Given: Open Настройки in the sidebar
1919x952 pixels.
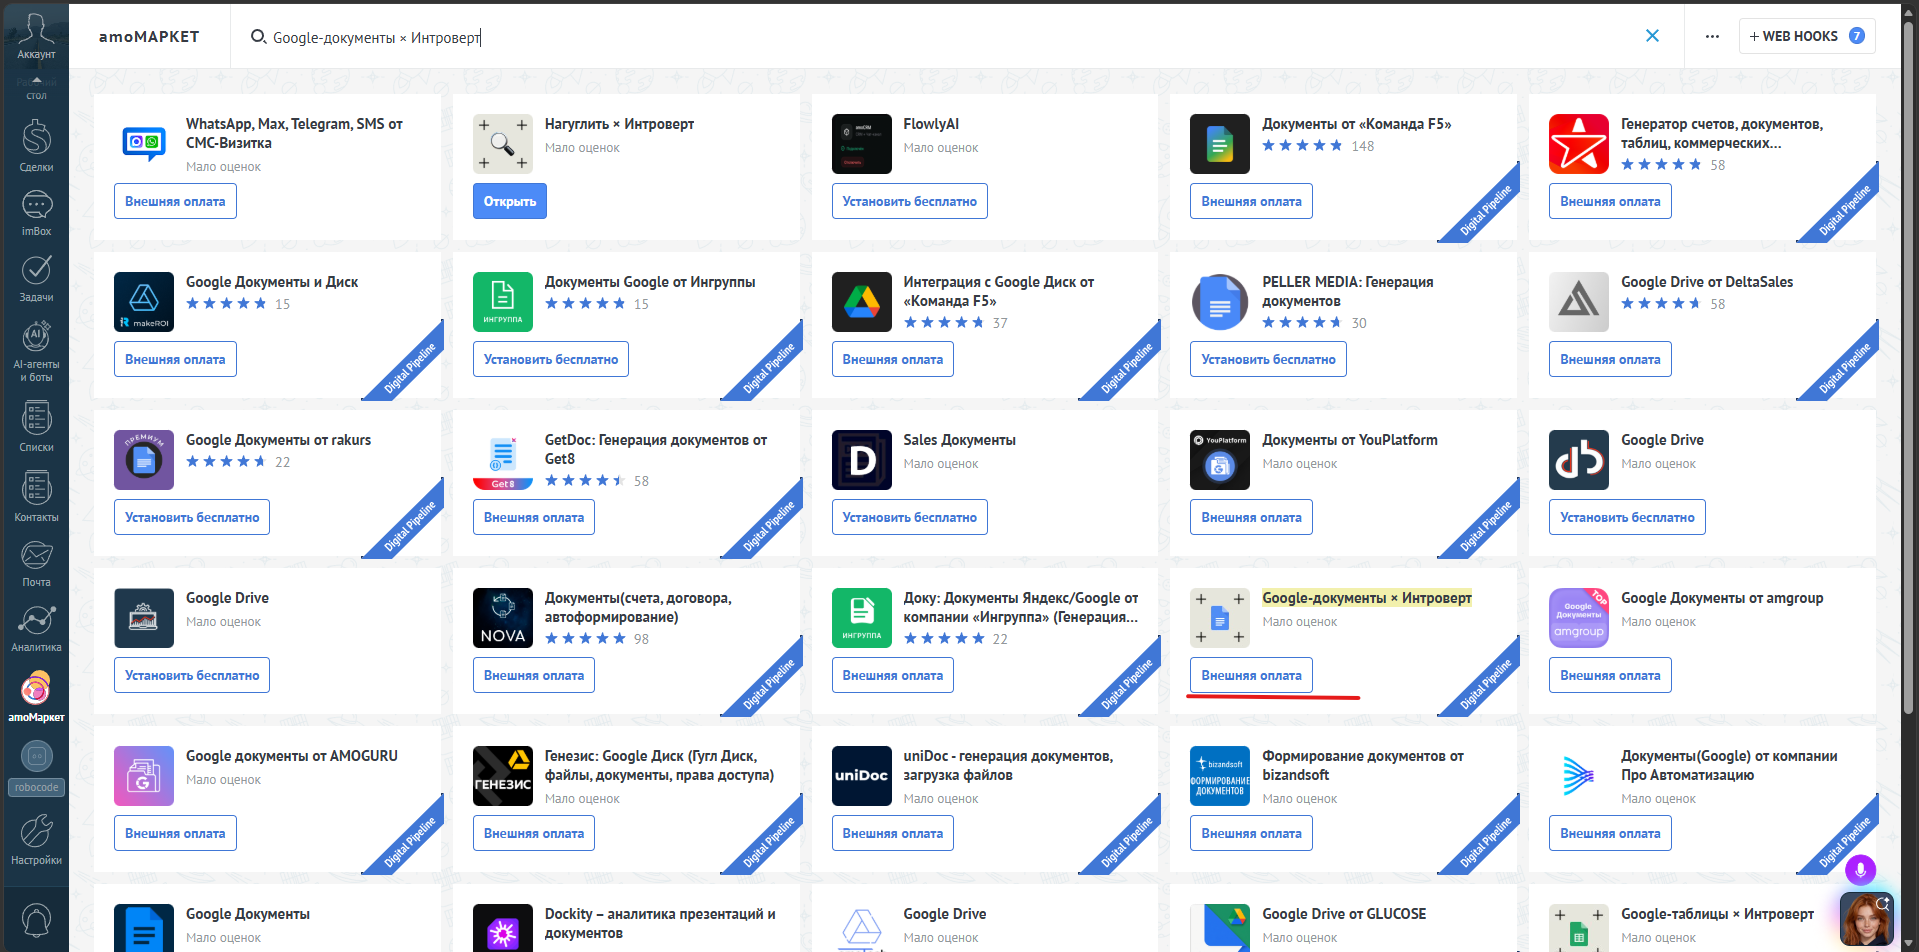Looking at the screenshot, I should point(36,839).
